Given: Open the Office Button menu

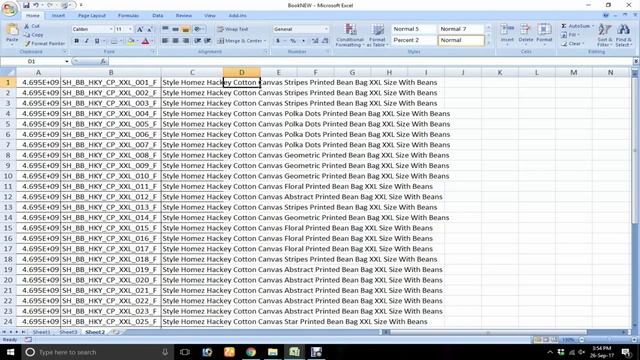Looking at the screenshot, I should pyautogui.click(x=9, y=9).
